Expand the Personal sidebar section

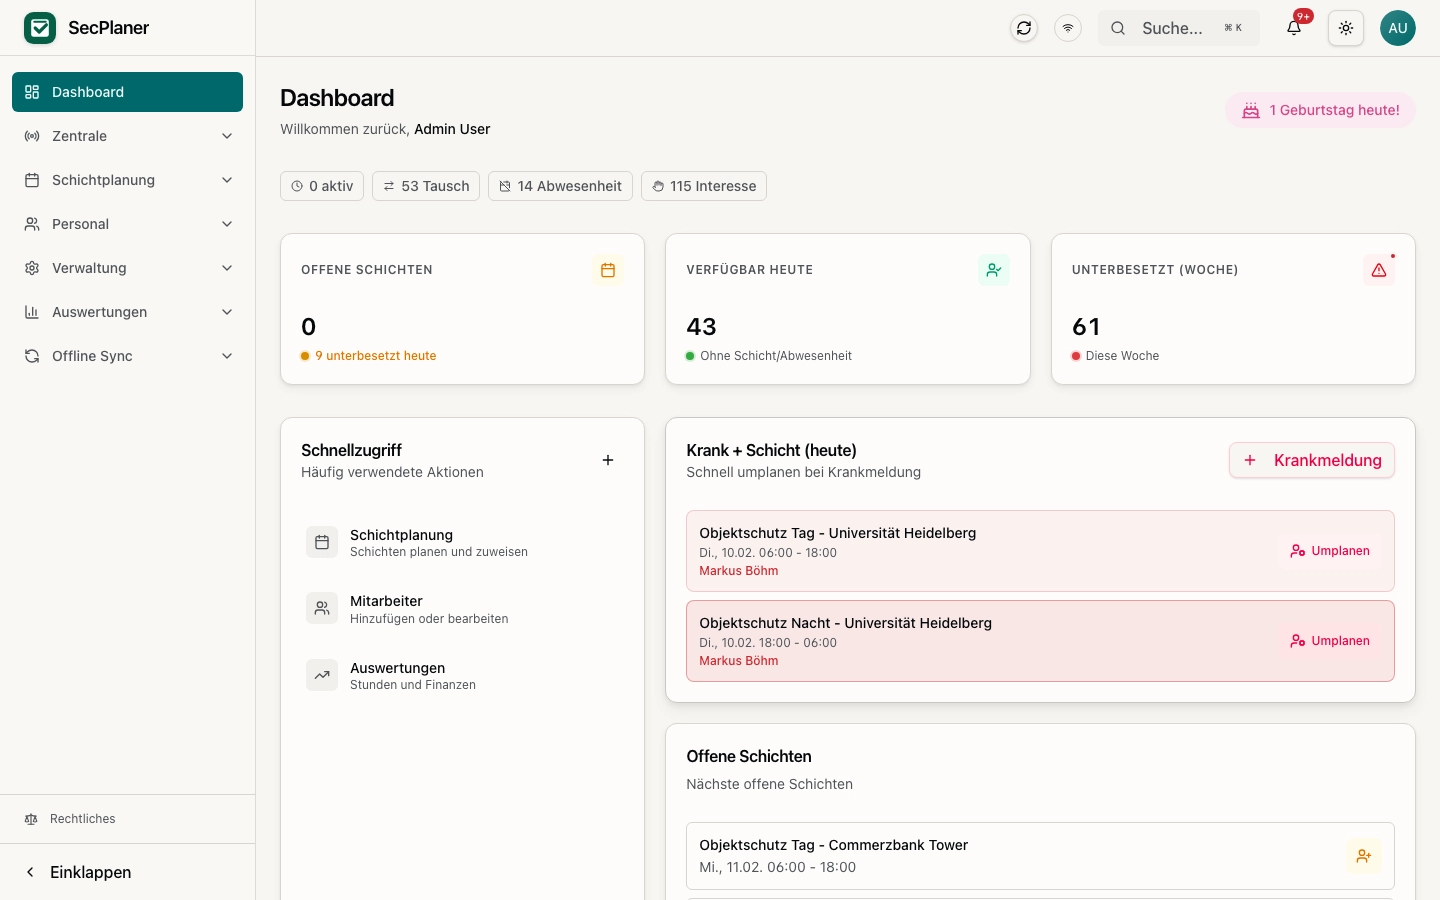click(x=127, y=224)
